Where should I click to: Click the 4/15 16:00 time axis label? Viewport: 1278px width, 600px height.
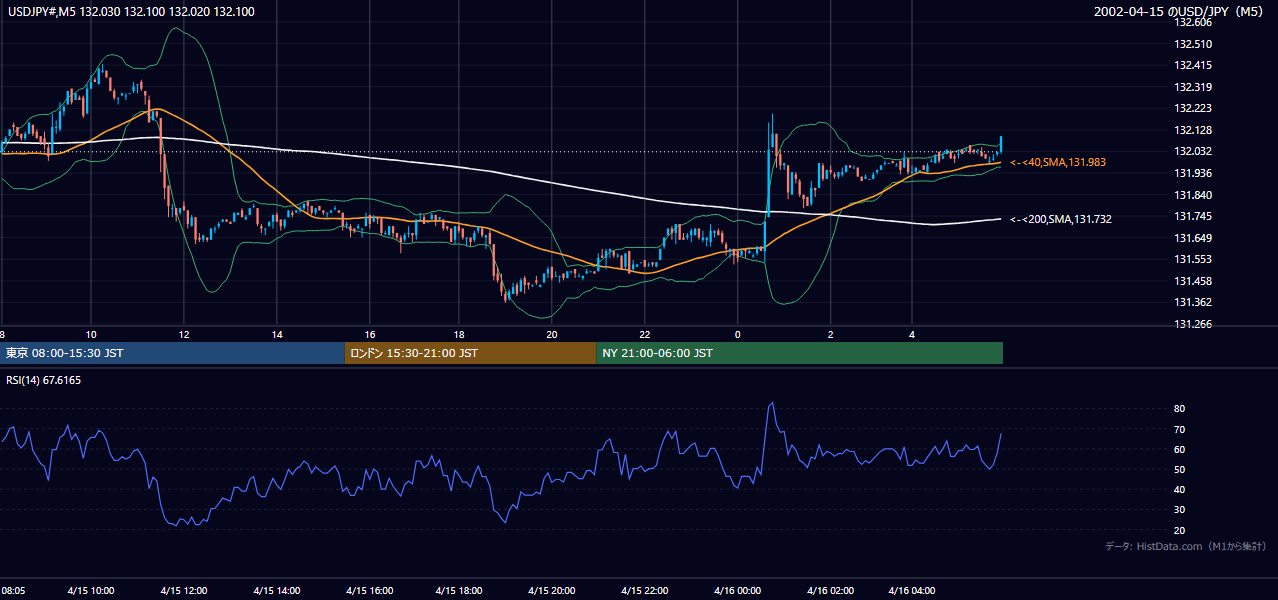[370, 590]
